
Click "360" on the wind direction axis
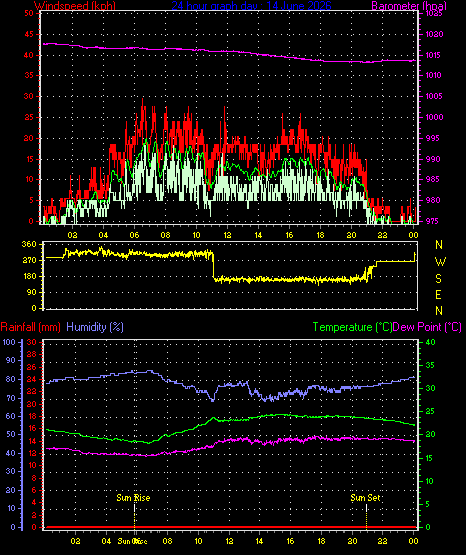tap(29, 244)
